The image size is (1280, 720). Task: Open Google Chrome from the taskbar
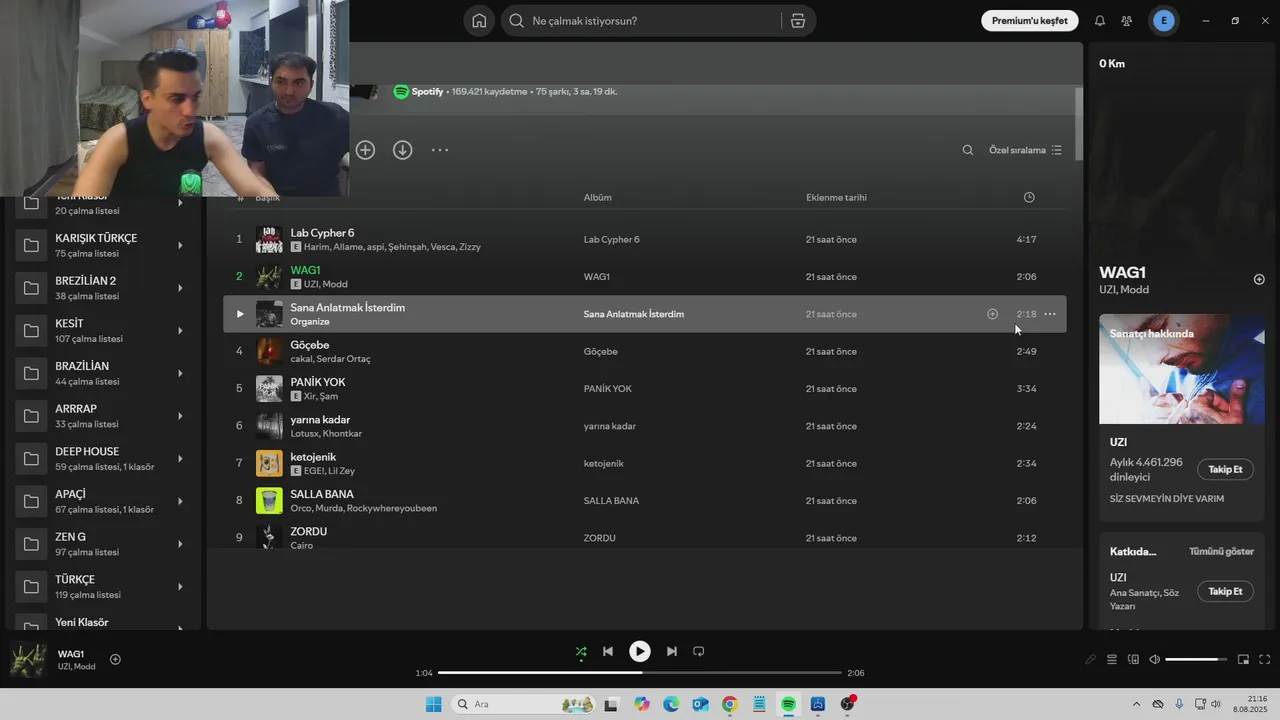(729, 705)
